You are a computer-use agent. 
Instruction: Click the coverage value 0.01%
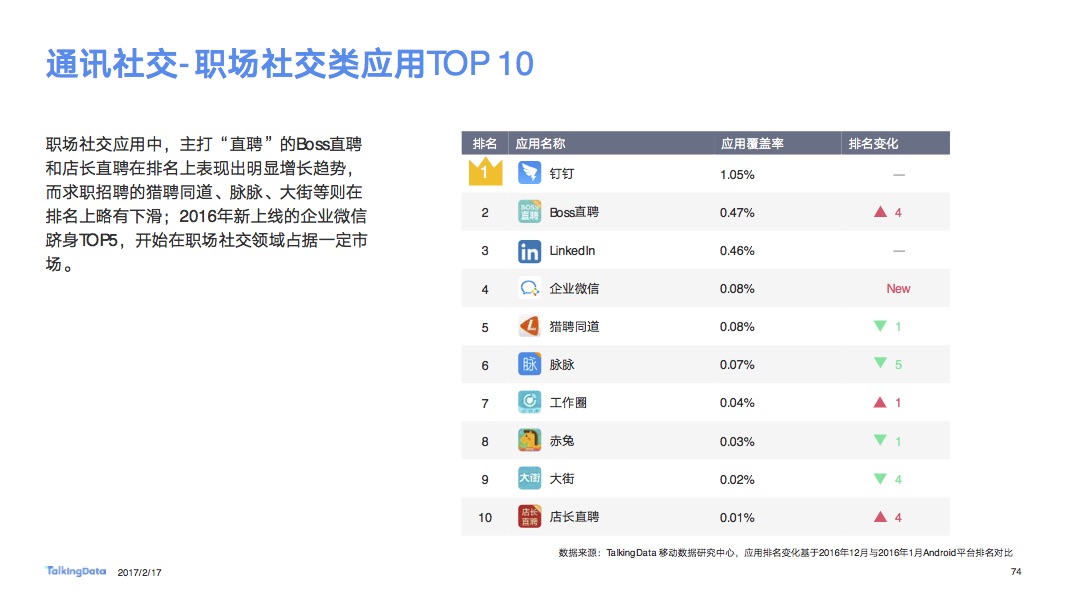click(x=737, y=518)
